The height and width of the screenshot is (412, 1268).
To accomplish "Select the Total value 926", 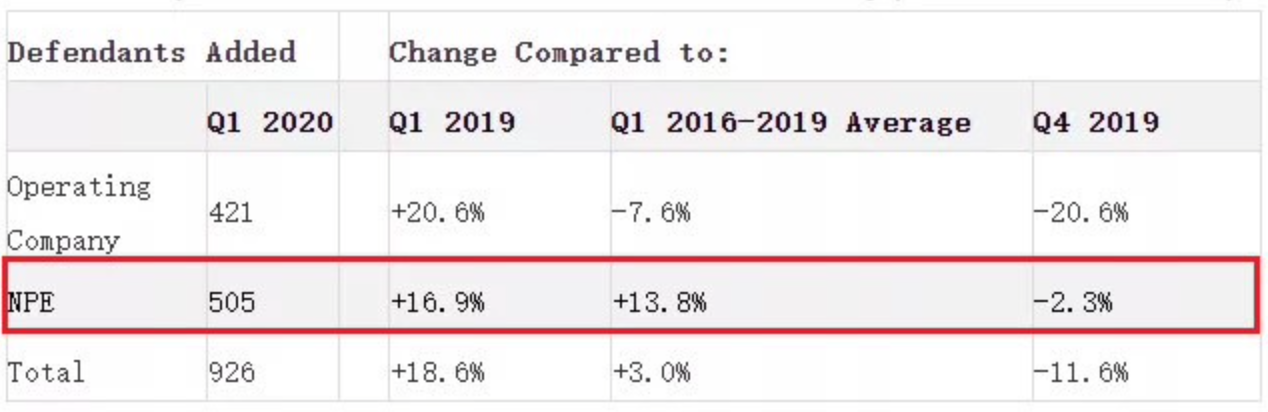I will pyautogui.click(x=231, y=373).
